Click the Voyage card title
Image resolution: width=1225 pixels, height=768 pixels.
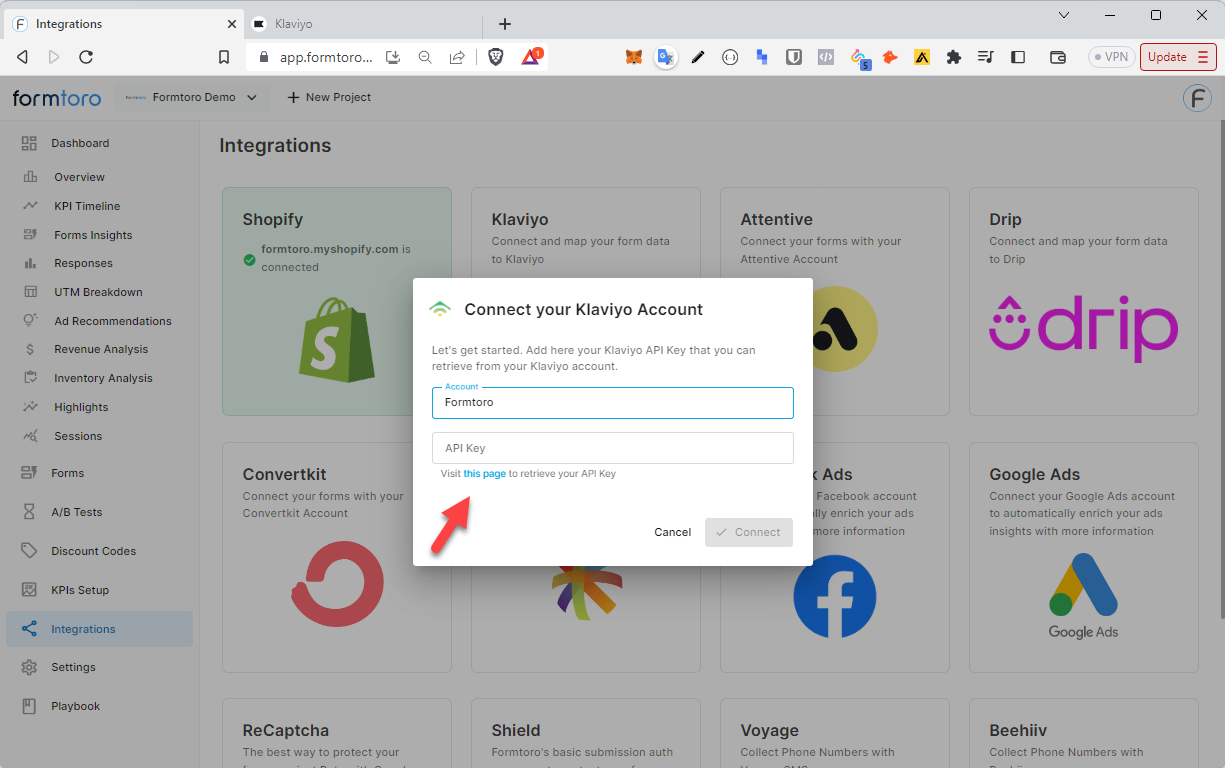769,731
